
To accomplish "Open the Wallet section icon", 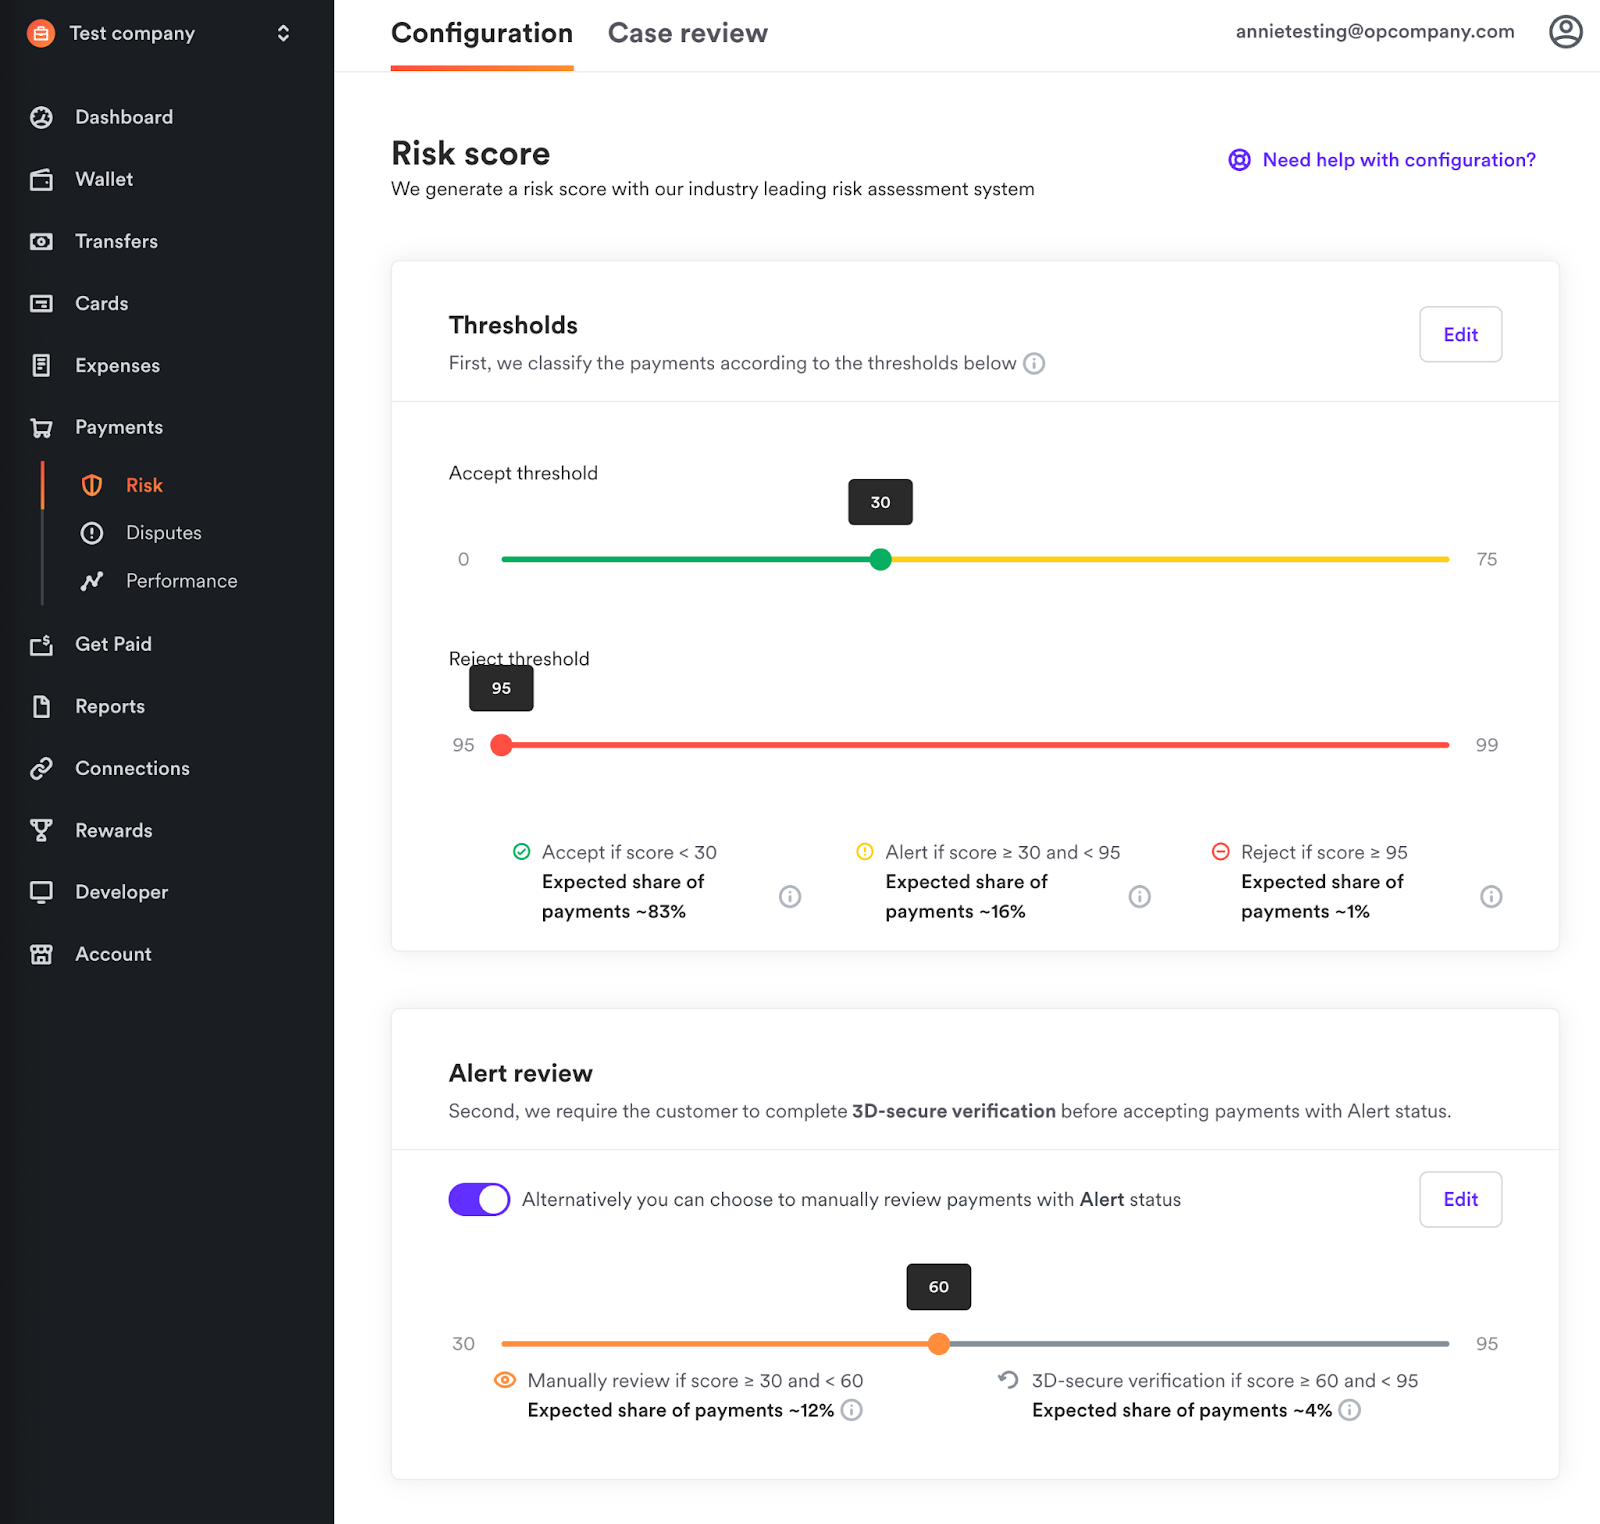I will (x=41, y=180).
